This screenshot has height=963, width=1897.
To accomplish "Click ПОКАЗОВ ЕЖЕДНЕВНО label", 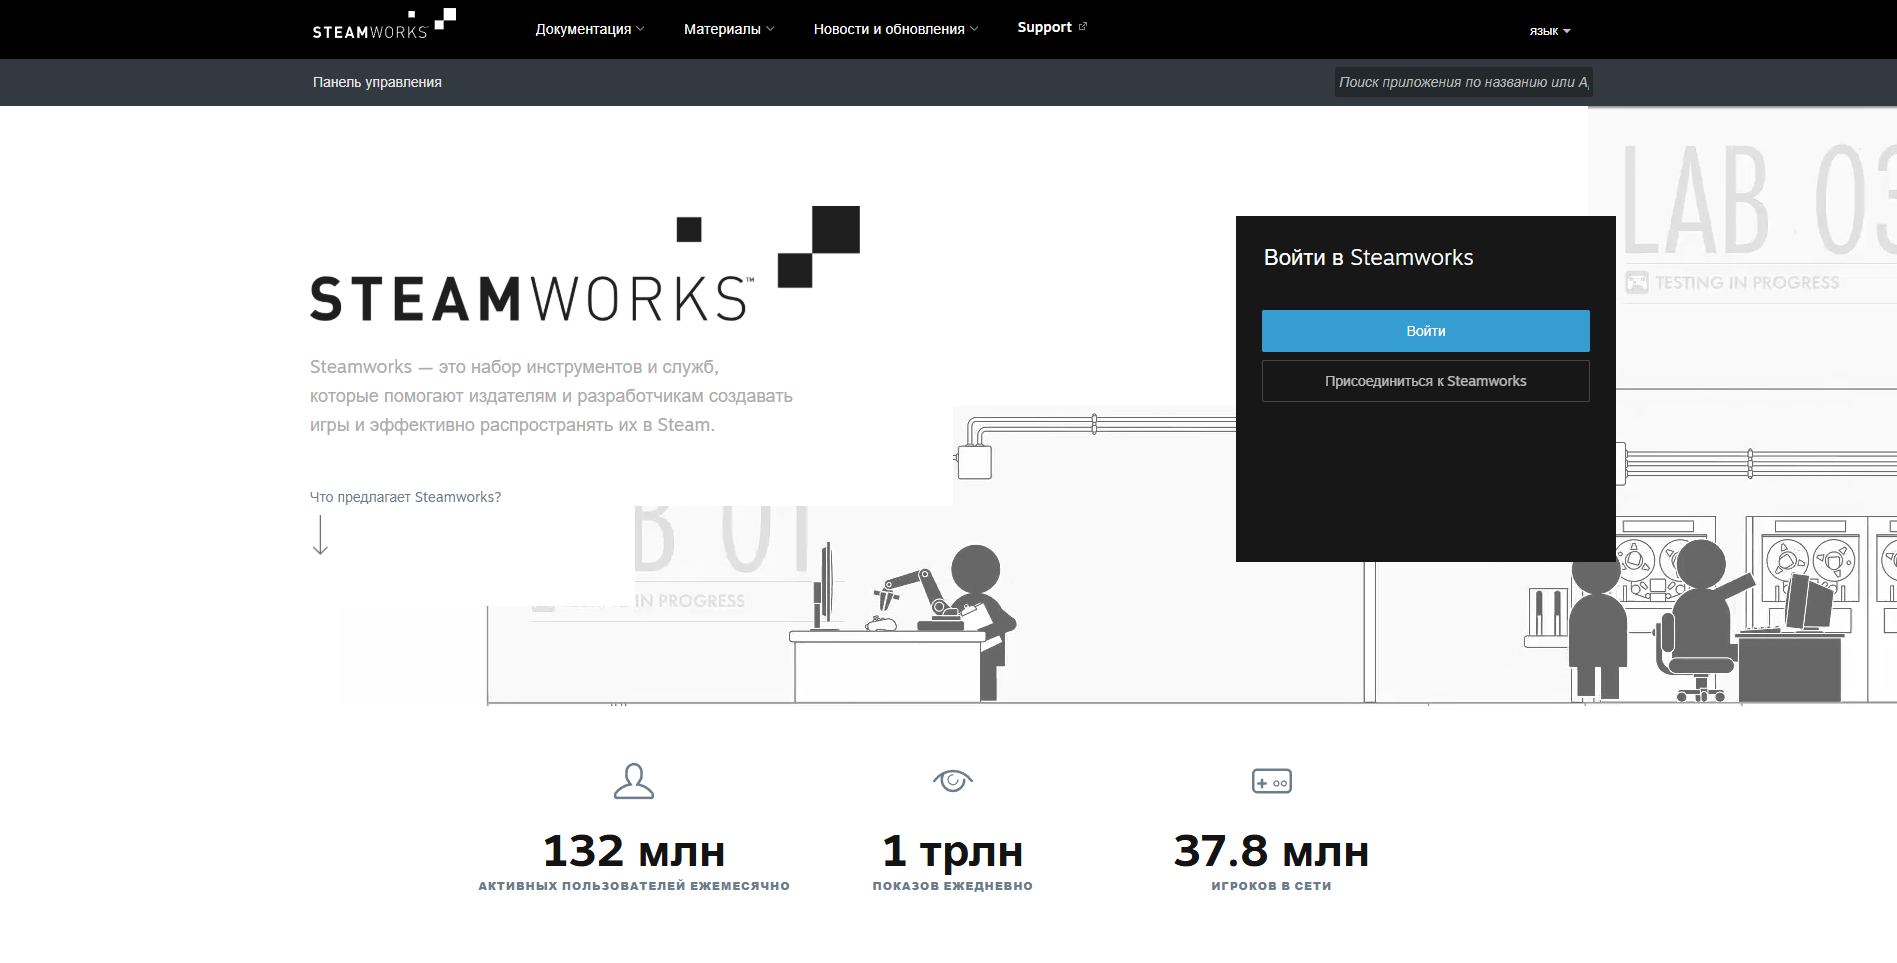I will (953, 886).
